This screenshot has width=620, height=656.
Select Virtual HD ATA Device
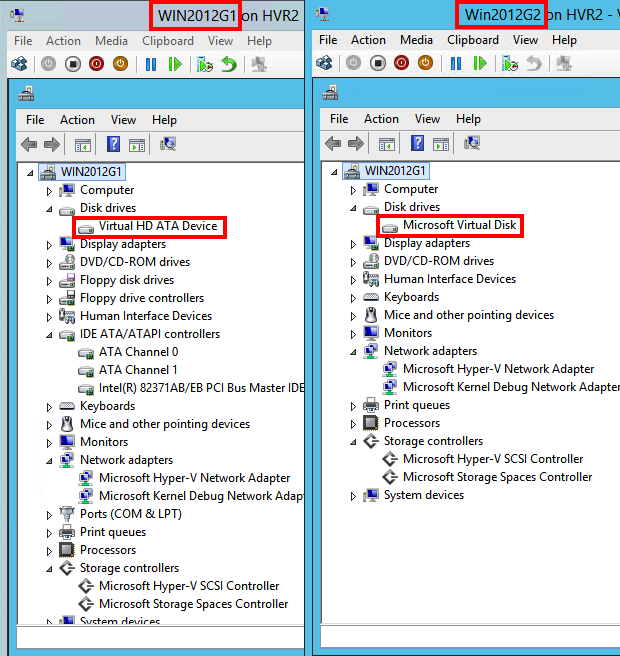[158, 226]
